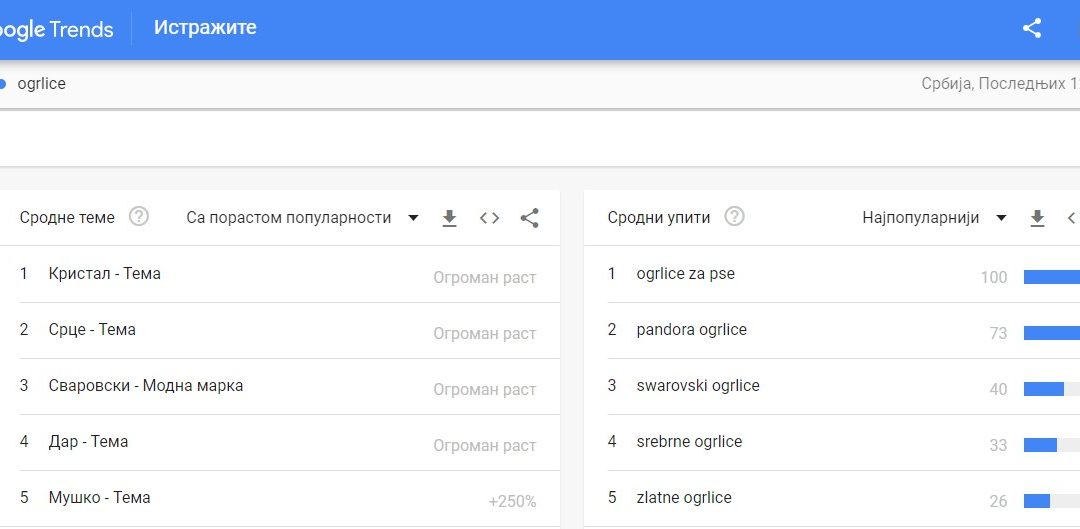Go to the Истражите section

[205, 28]
